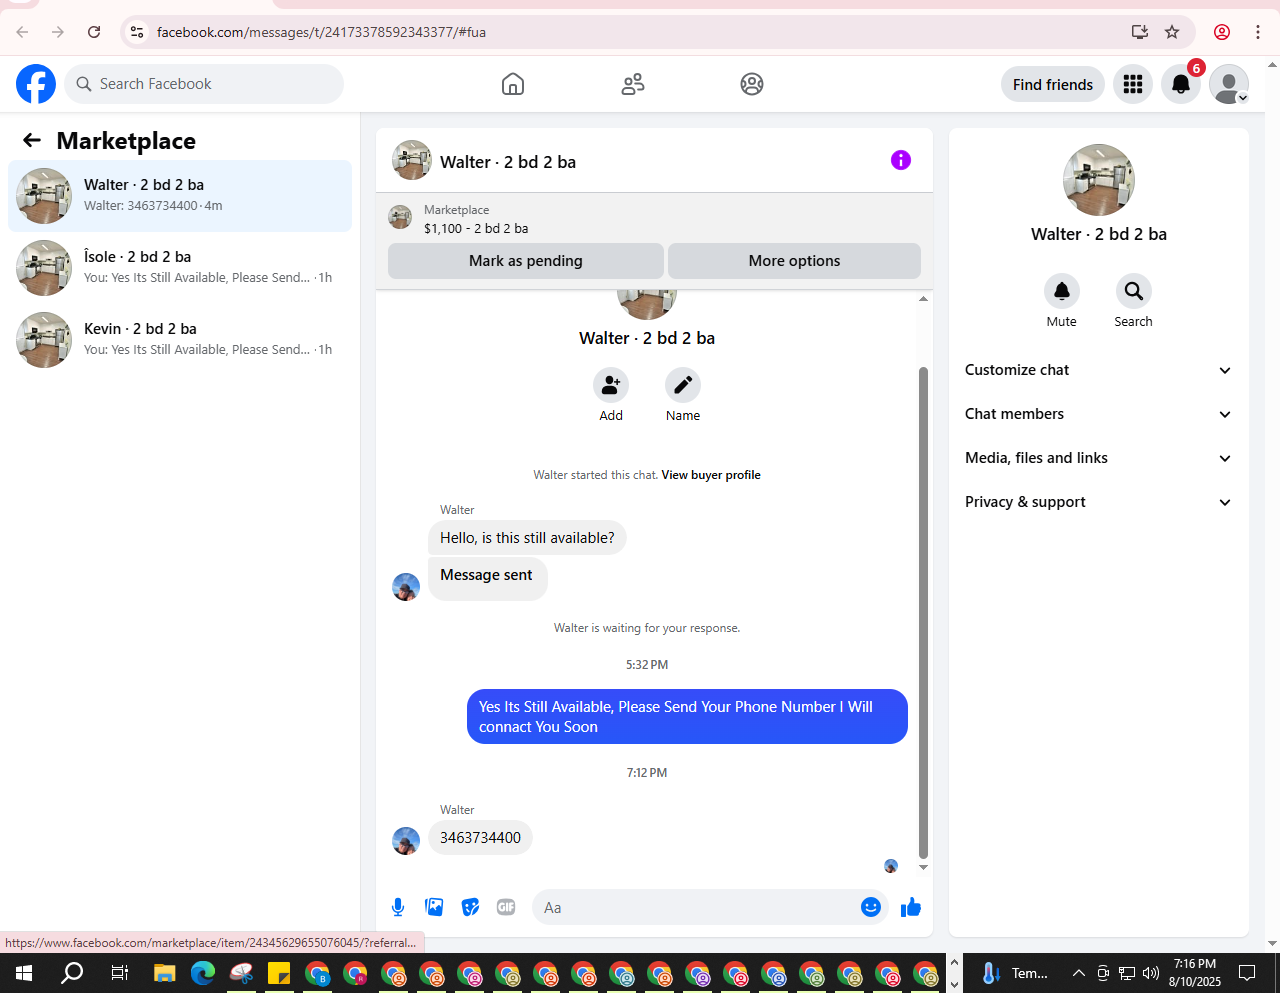Viewport: 1280px width, 993px height.
Task: Go back using Marketplace back arrow
Action: (x=32, y=140)
